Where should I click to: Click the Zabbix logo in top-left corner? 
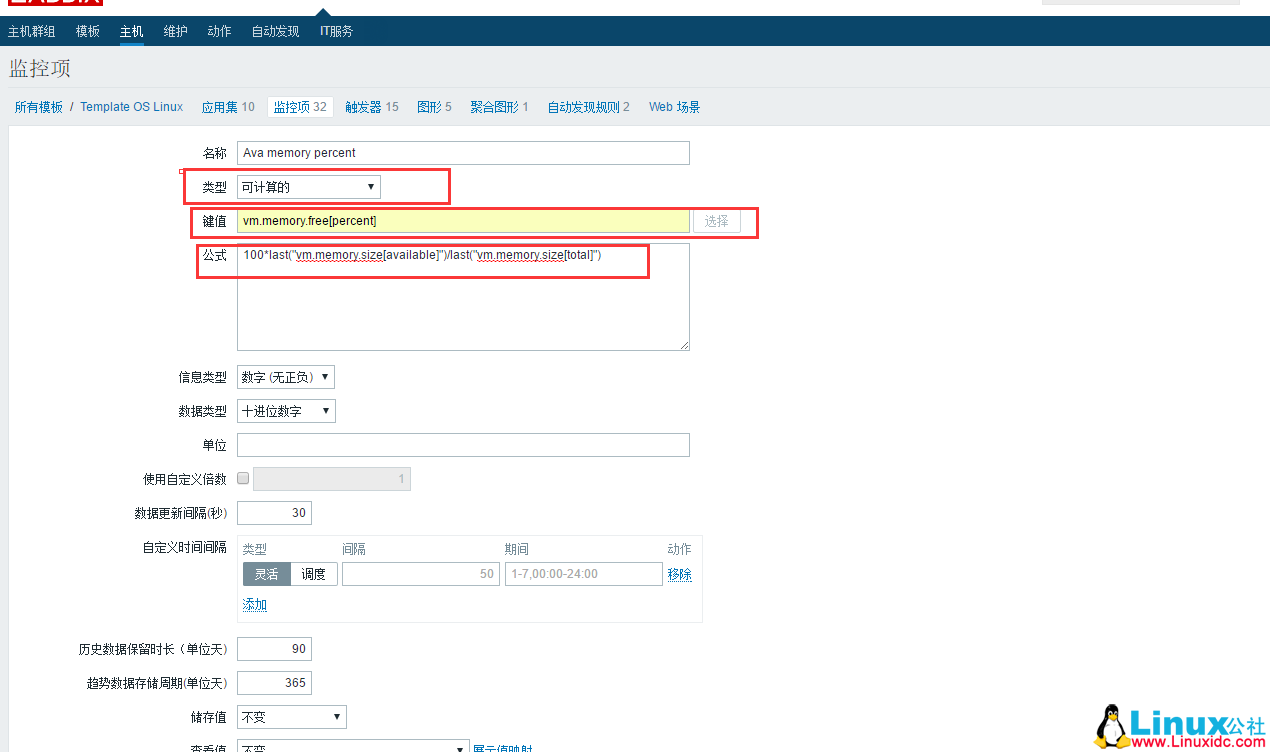55,5
